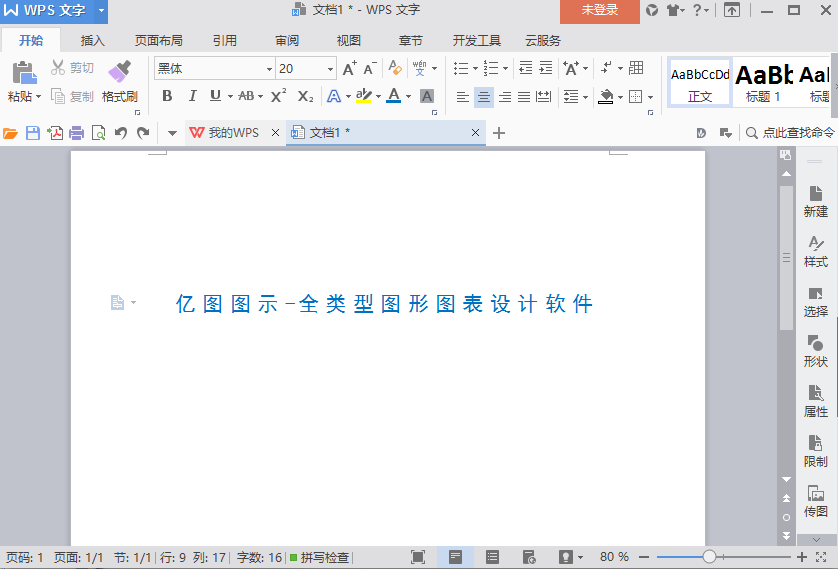Open file with the folder icon

(x=10, y=133)
